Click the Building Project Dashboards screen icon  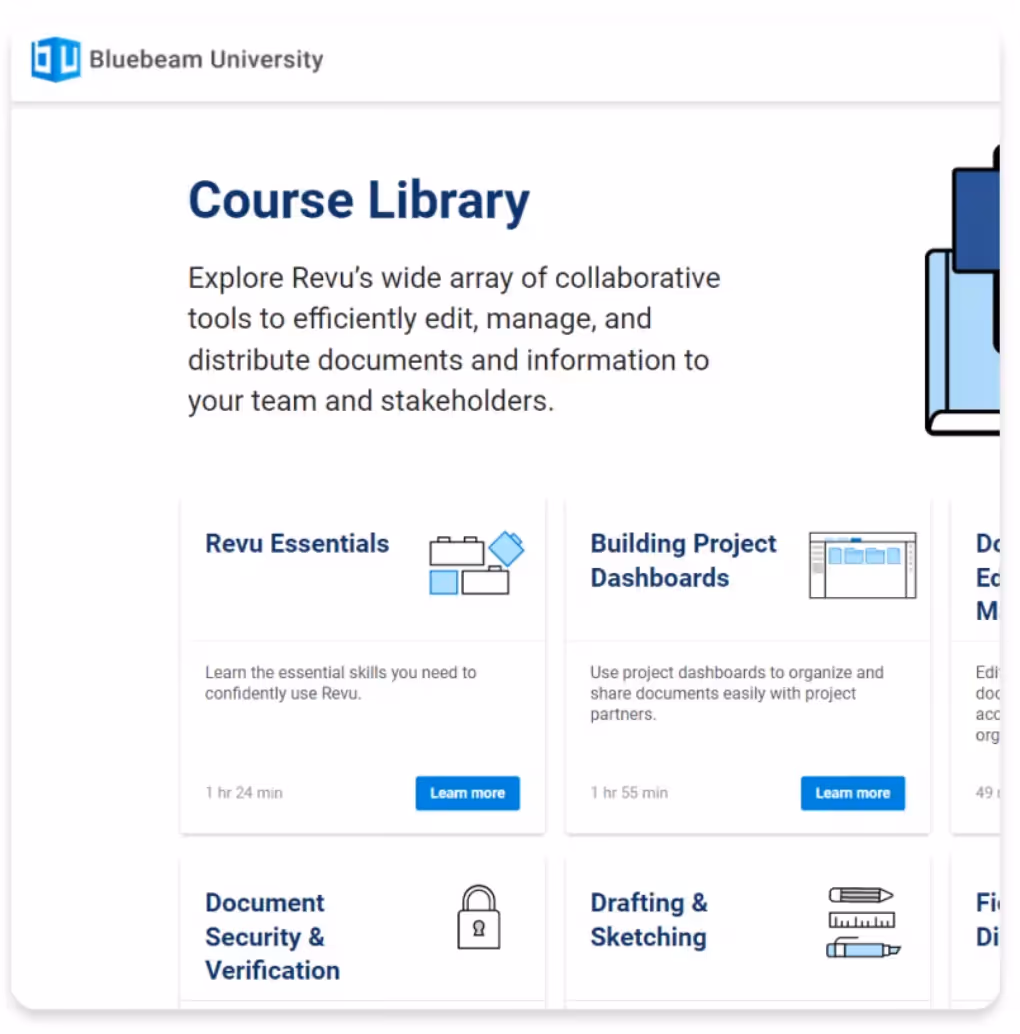point(862,565)
